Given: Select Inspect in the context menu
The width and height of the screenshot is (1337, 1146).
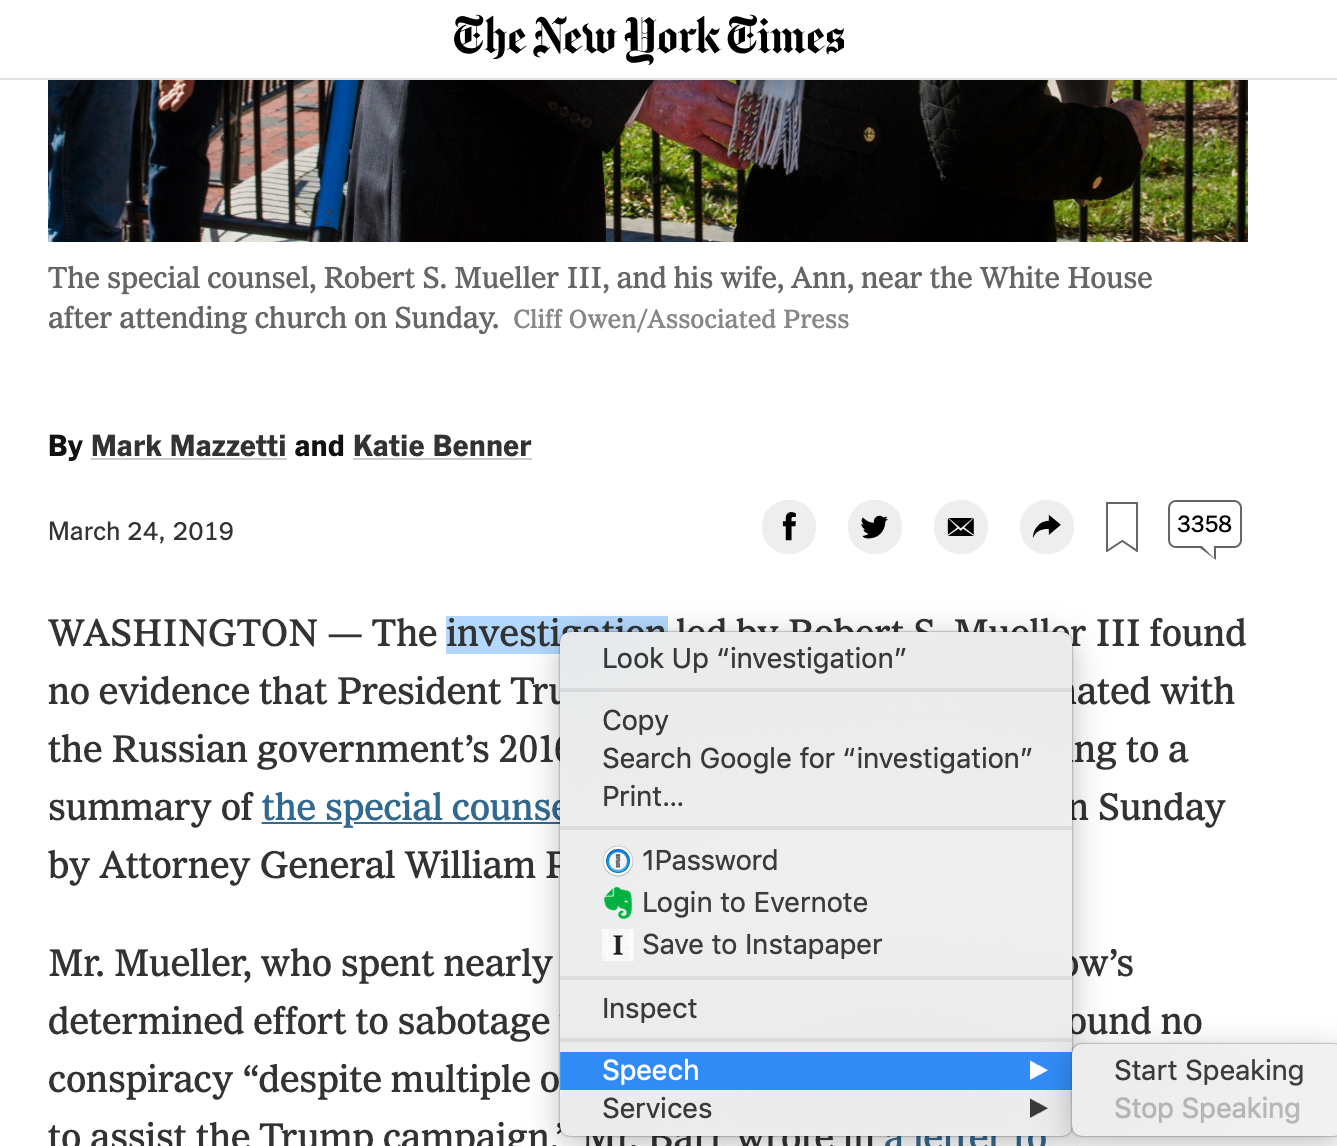Looking at the screenshot, I should pos(650,1009).
